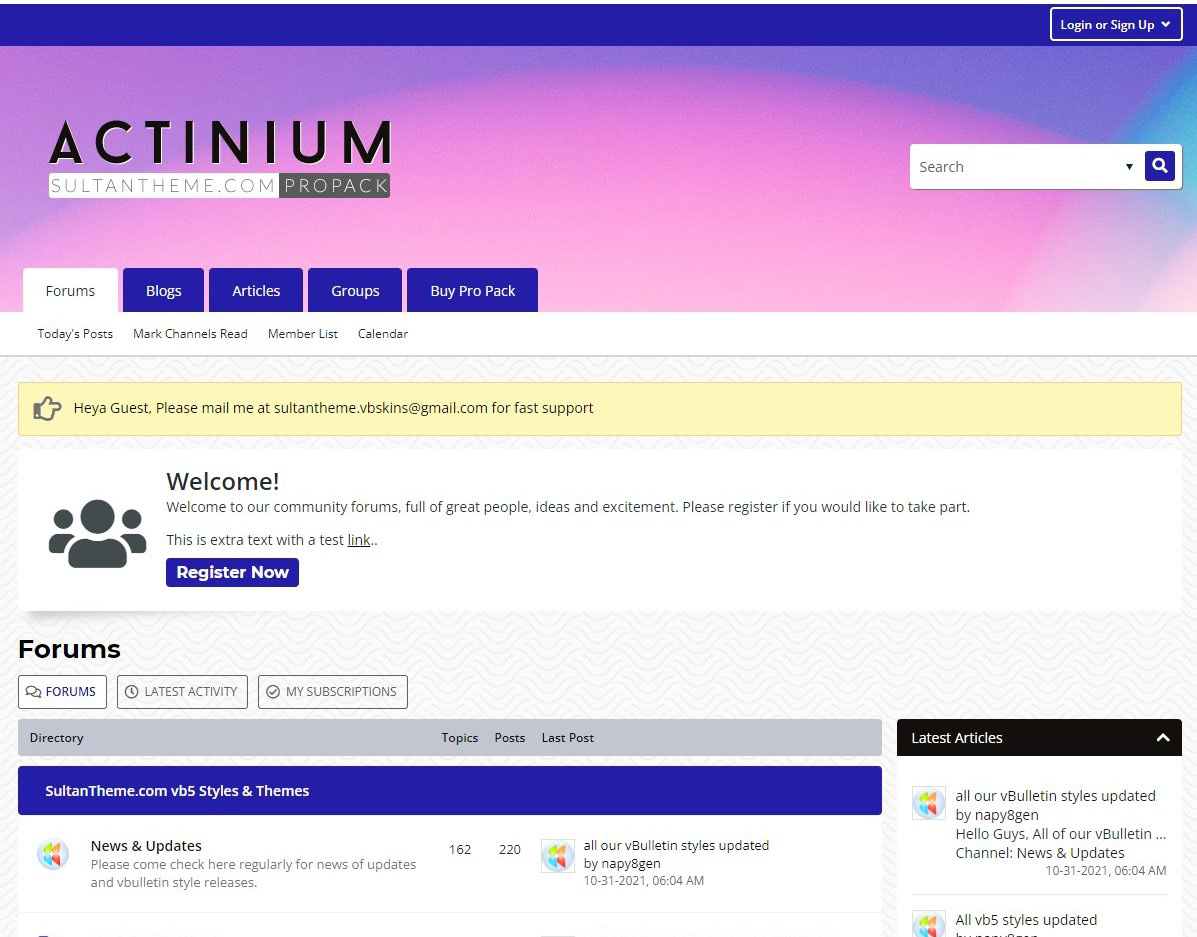Collapse the Latest Articles panel chevron
This screenshot has height=937, width=1197.
[1163, 738]
